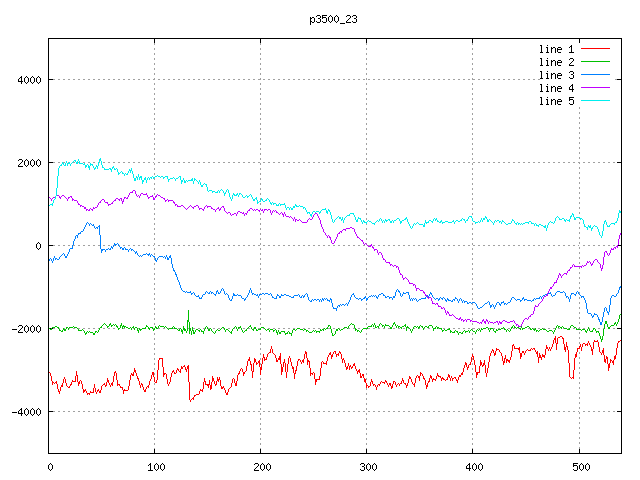Screen dimensions: 640x480
Task: Pick the purple line sample in legend
Action: pos(595,88)
